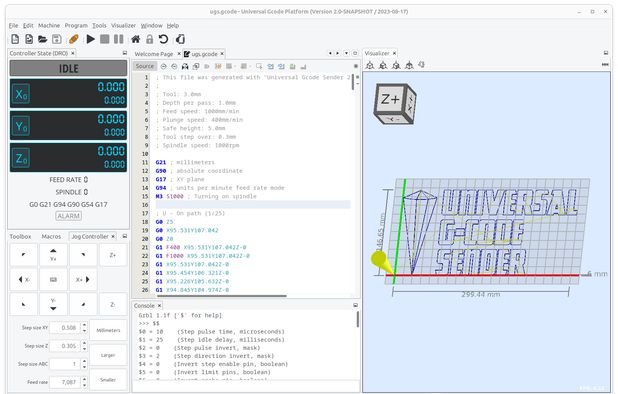Click the fourth view preset icon in Visualizer
The width and height of the screenshot is (618, 394).
coord(409,65)
